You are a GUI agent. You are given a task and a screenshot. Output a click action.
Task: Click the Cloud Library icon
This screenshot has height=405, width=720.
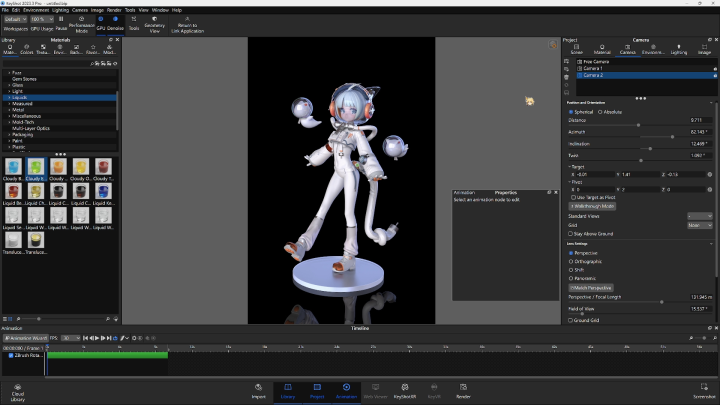(x=18, y=388)
